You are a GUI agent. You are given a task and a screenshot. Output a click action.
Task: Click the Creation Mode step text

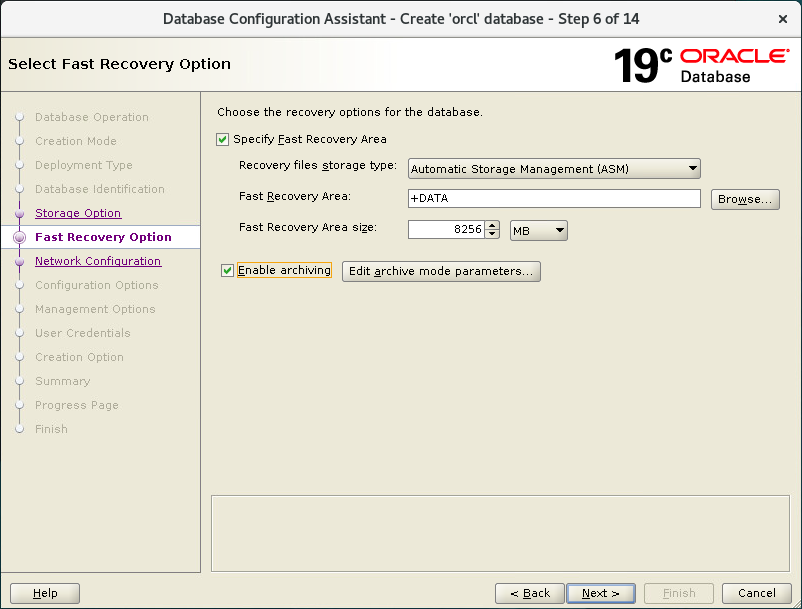[76, 141]
